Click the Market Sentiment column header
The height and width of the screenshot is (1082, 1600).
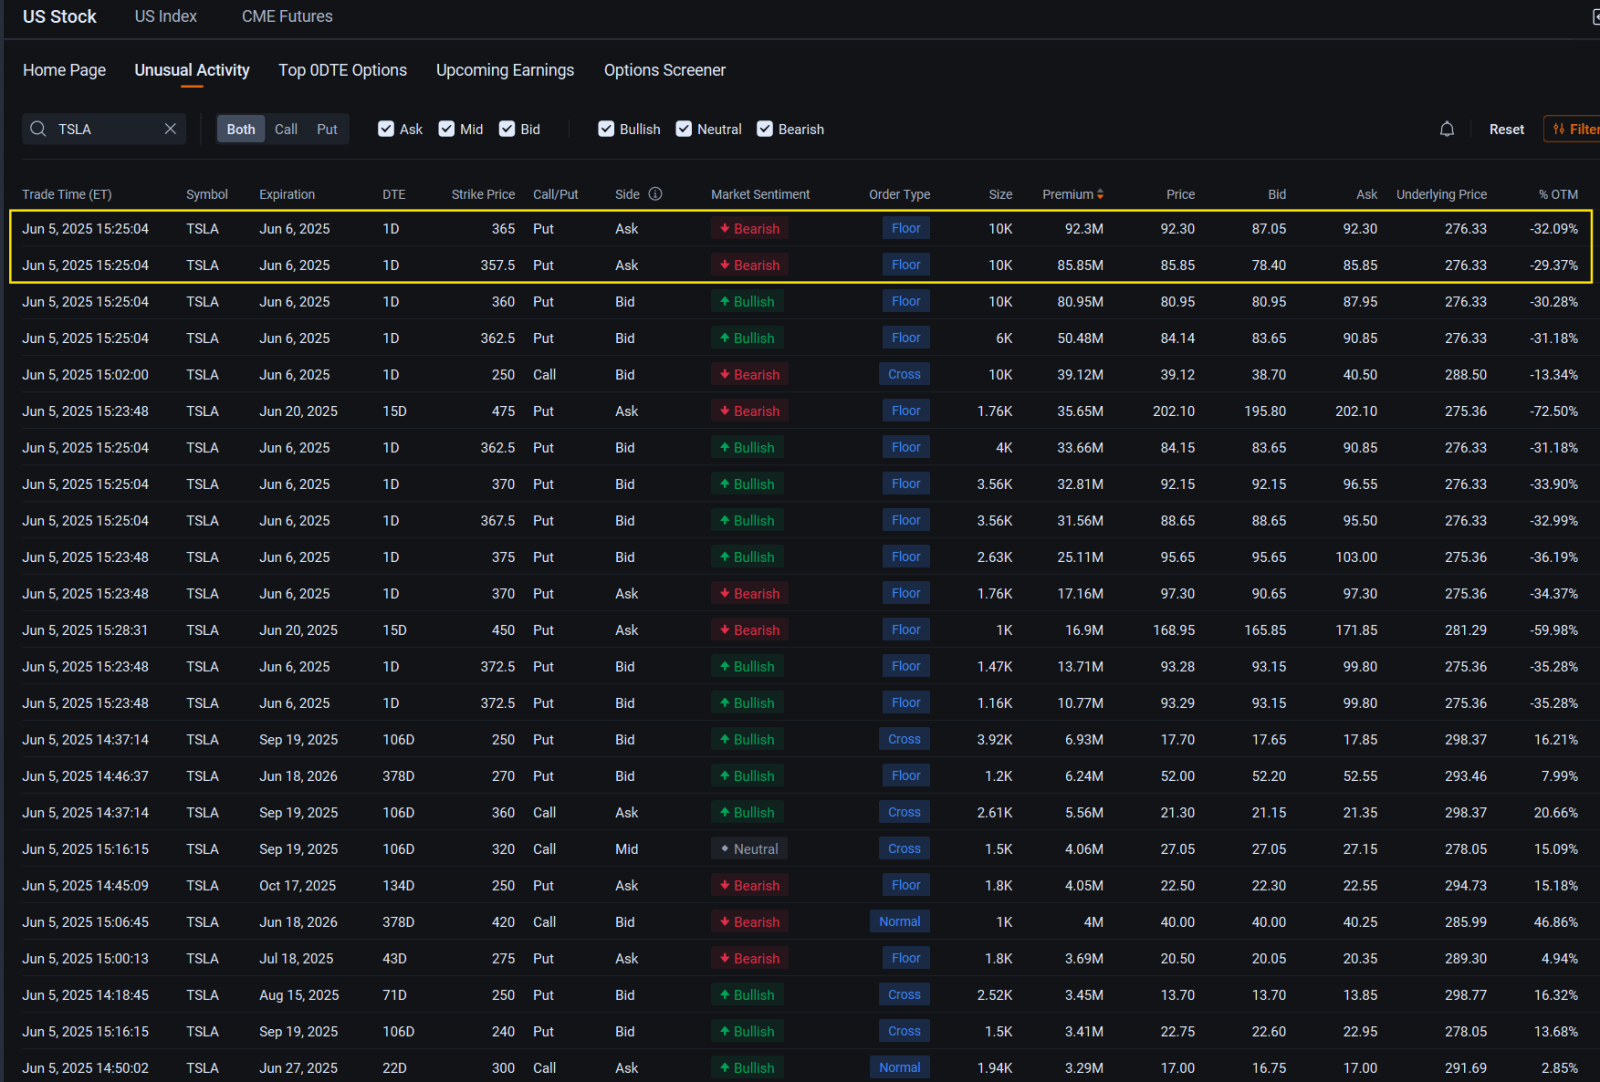[760, 194]
